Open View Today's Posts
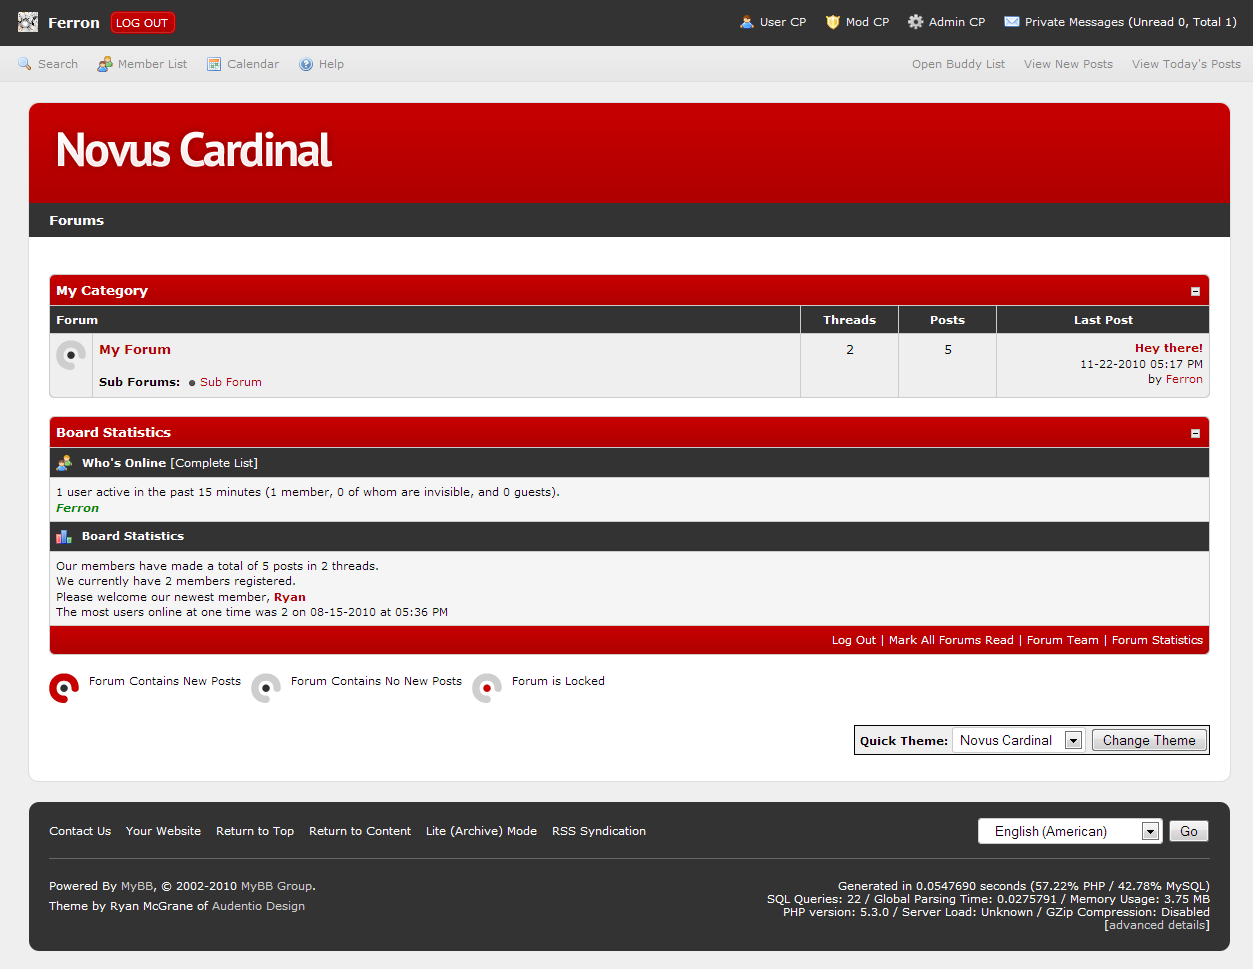This screenshot has height=969, width=1253. click(x=1186, y=64)
